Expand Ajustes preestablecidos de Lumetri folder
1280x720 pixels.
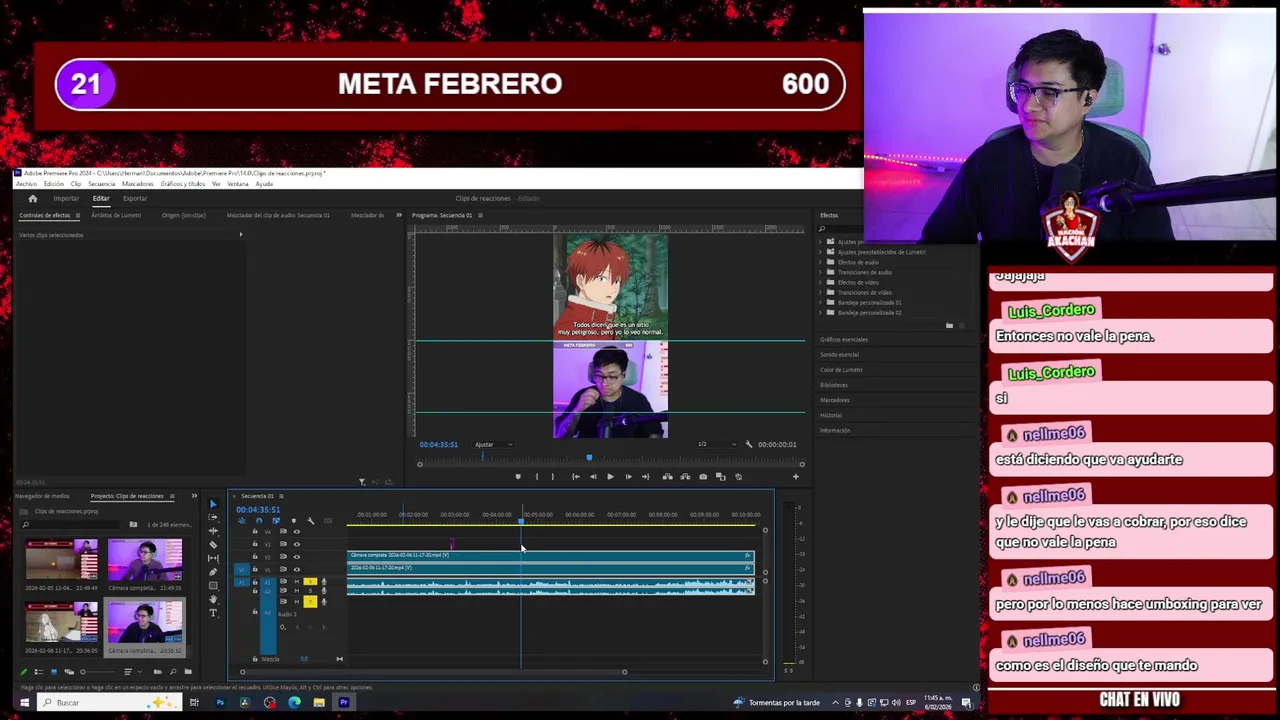click(x=822, y=252)
